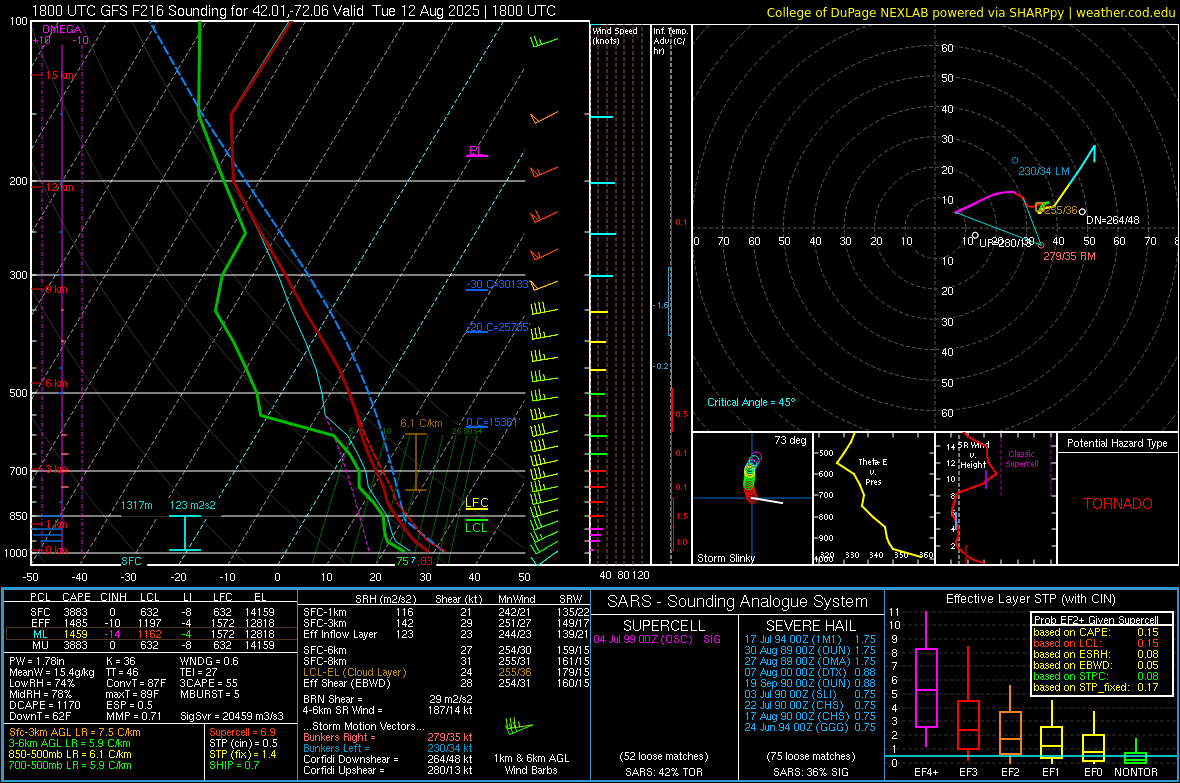Click 'DCAPE = 1170' value

(x=45, y=705)
